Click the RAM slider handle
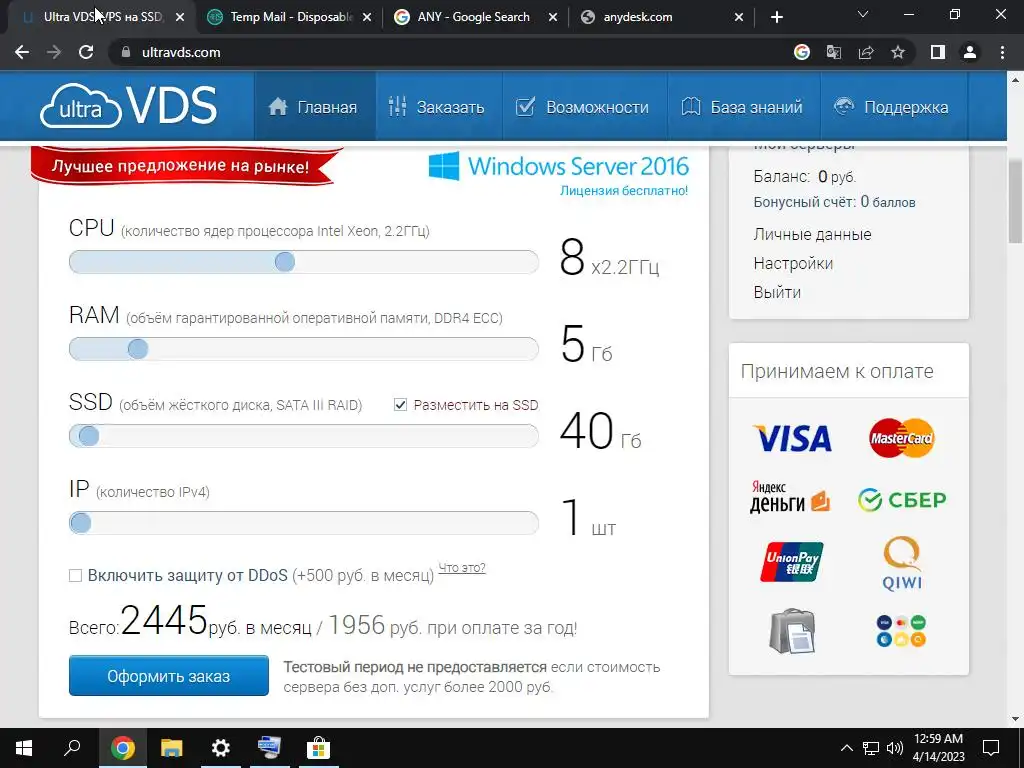Viewport: 1024px width, 768px height. pyautogui.click(x=138, y=349)
